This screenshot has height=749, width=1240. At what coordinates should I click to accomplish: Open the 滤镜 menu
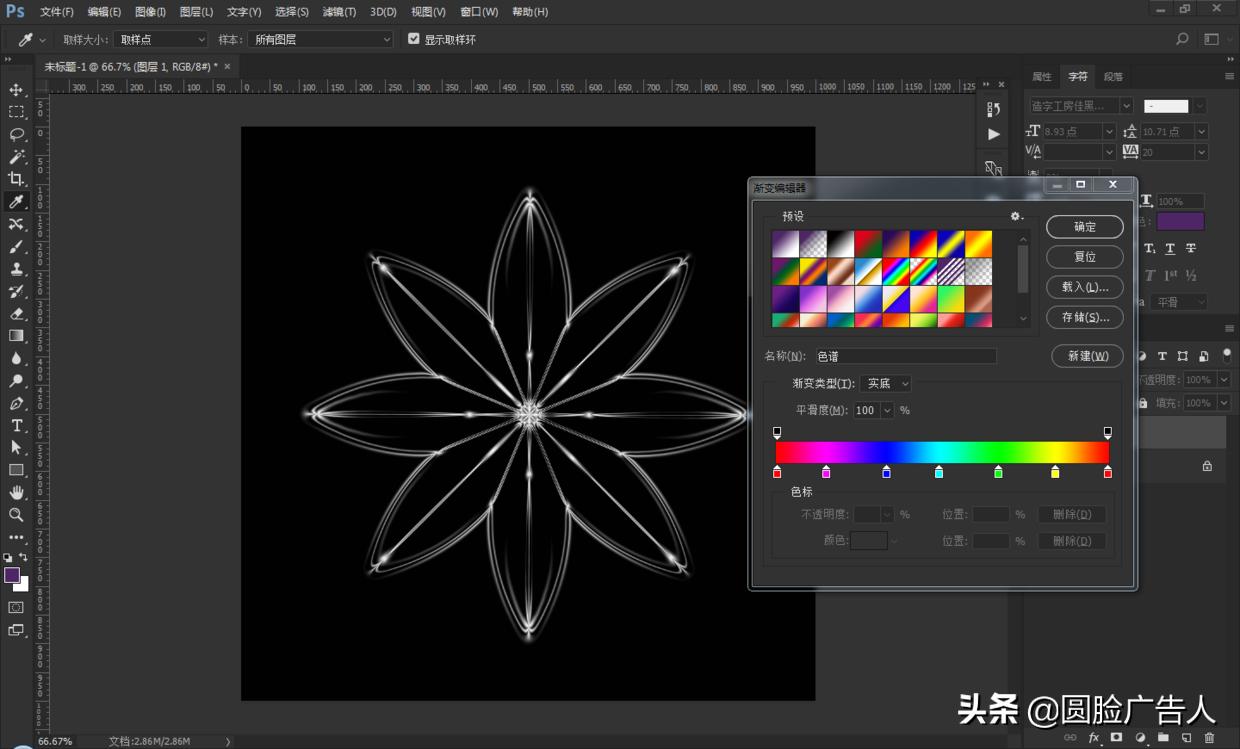(338, 11)
